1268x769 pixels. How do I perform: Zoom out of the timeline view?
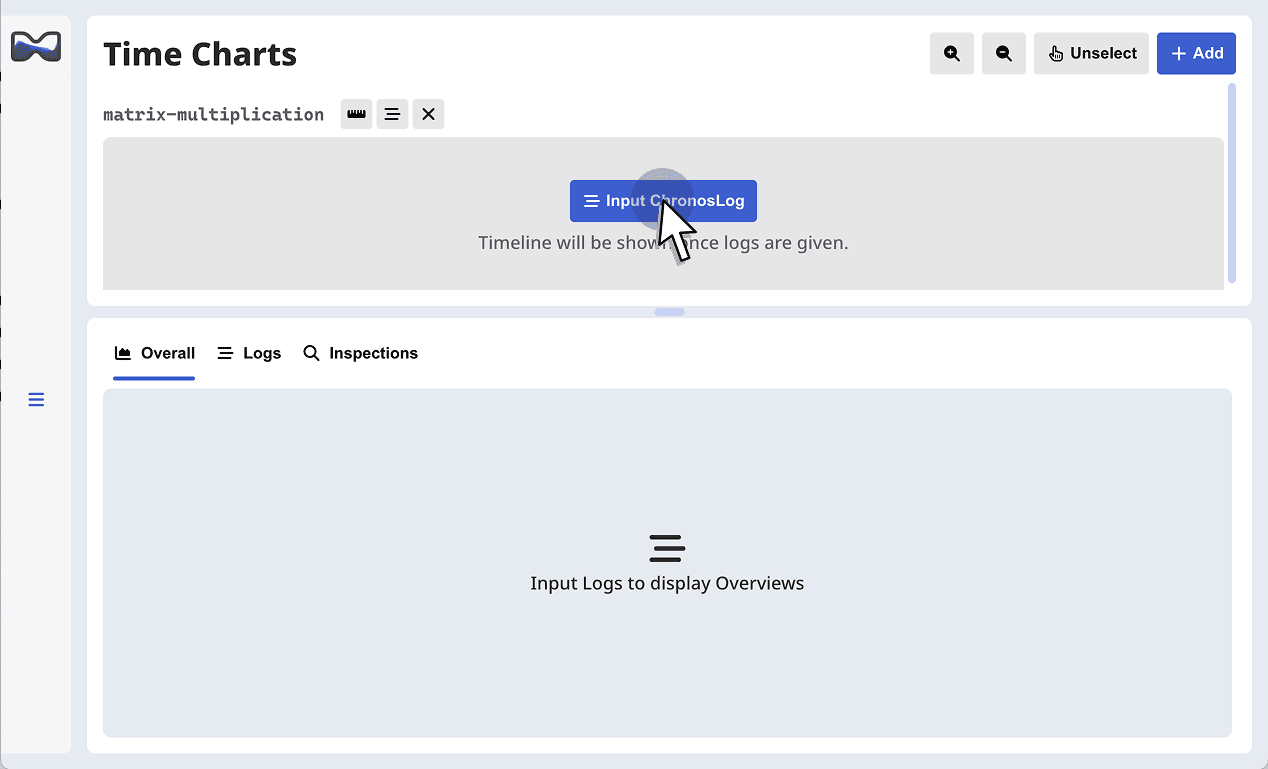click(1003, 53)
